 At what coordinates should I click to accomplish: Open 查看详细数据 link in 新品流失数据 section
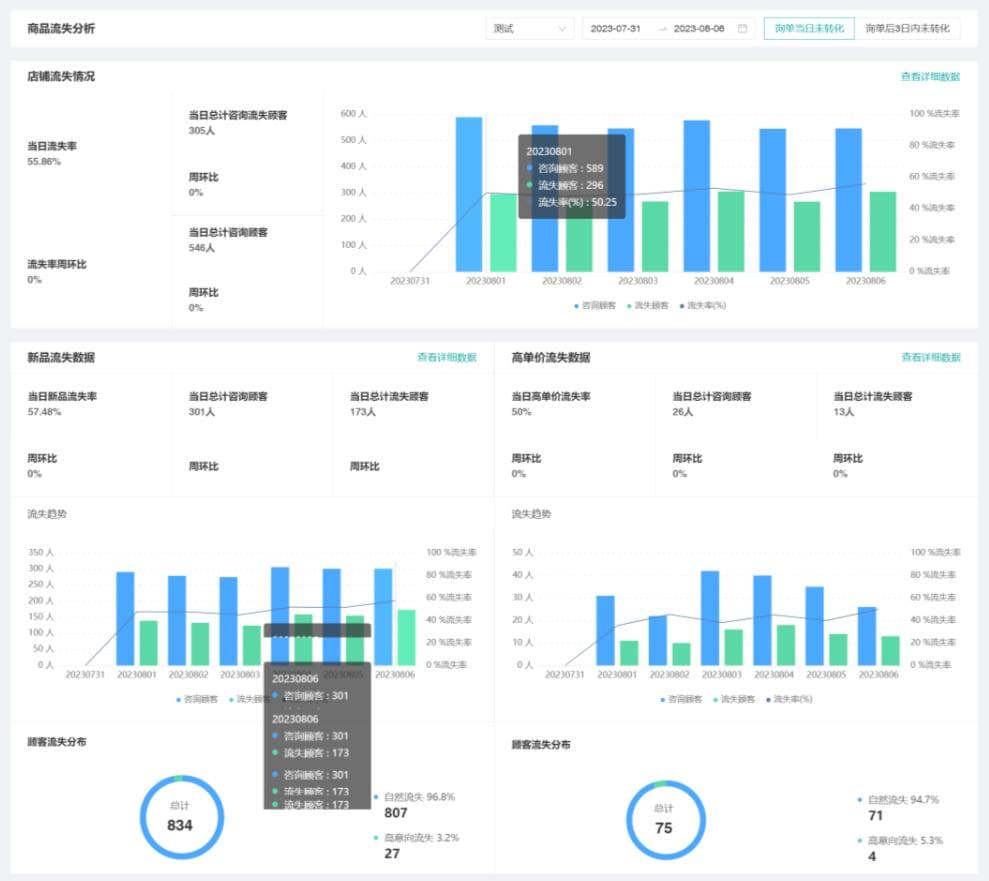447,357
